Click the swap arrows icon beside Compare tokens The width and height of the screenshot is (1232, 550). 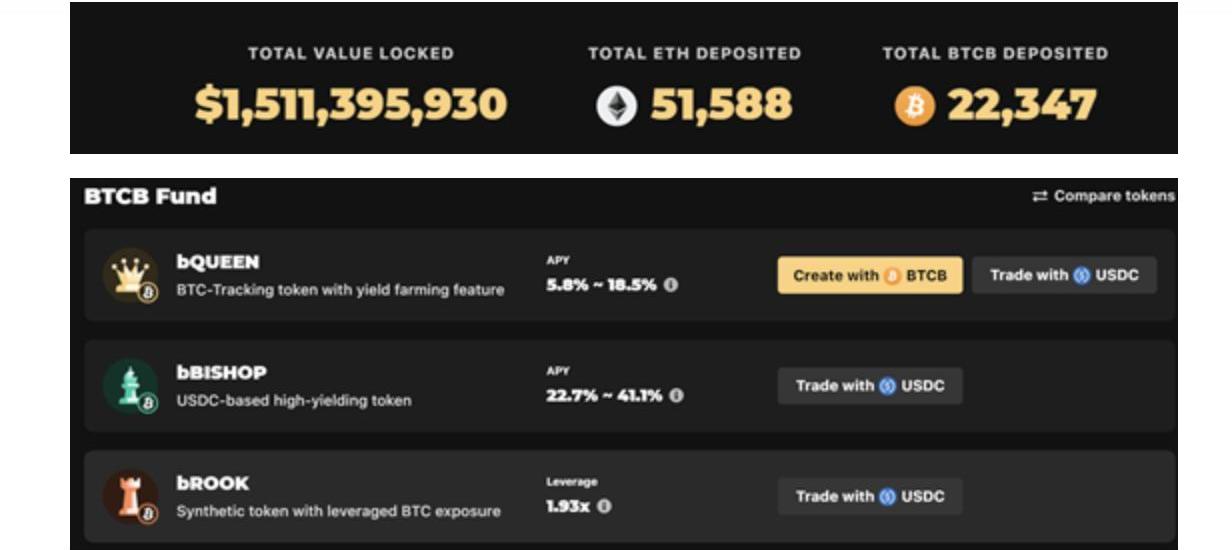1040,196
